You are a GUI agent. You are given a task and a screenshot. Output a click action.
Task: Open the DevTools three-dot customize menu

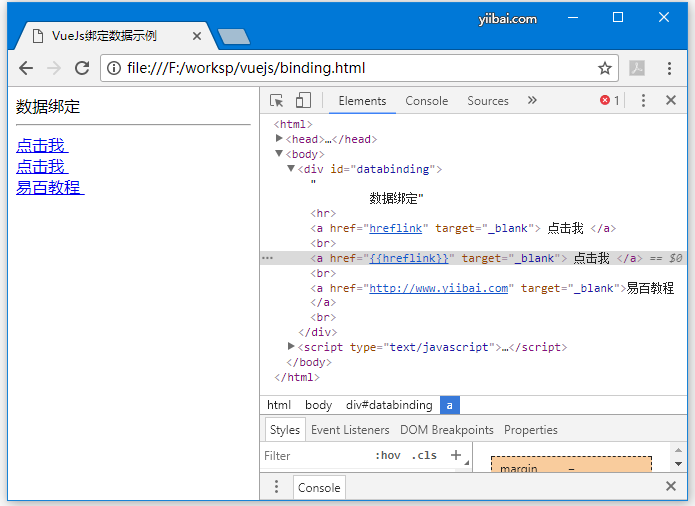643,100
